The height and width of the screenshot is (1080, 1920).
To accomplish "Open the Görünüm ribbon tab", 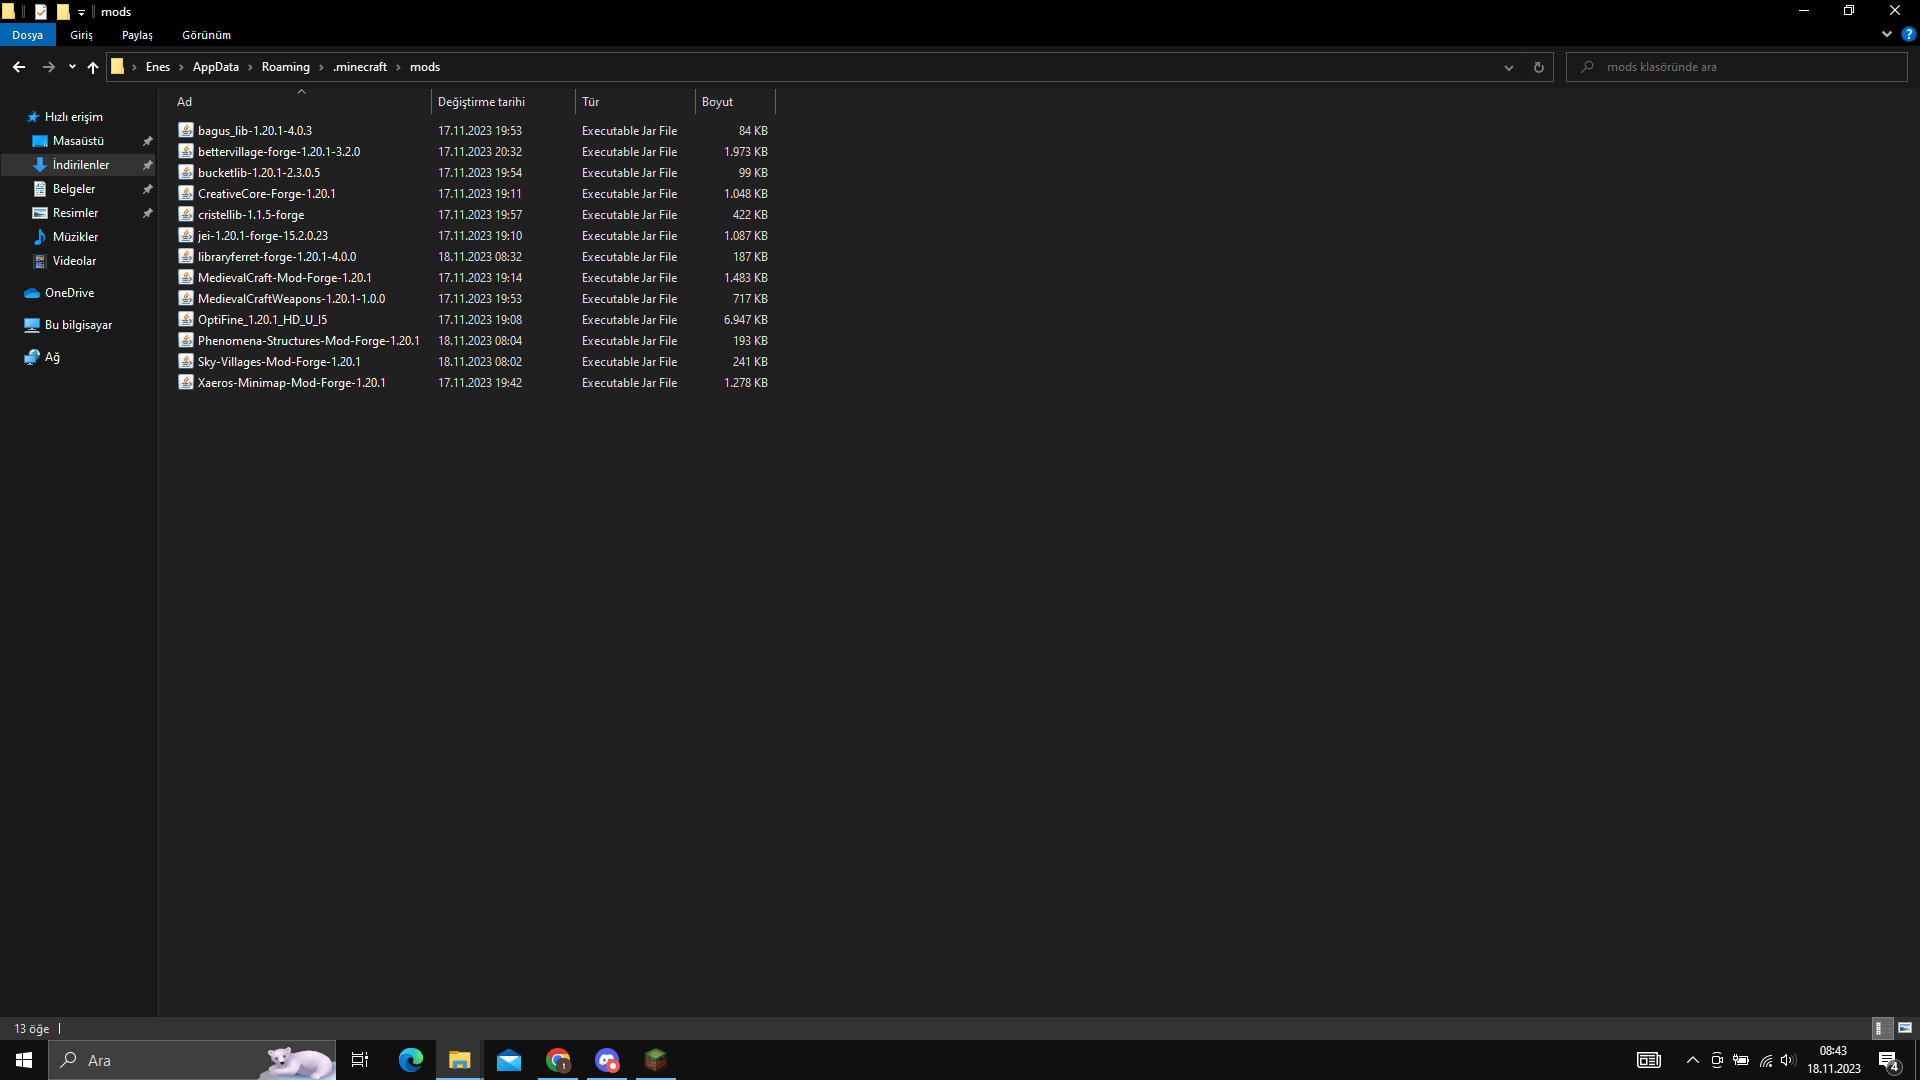I will 206,35.
